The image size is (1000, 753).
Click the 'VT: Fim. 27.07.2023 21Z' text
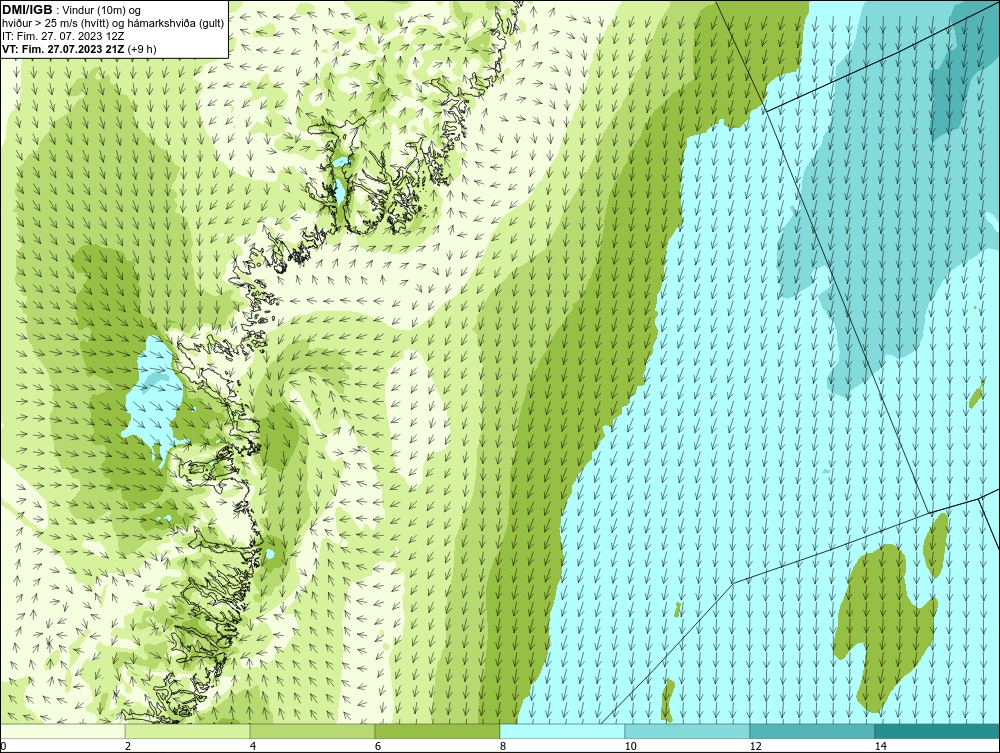pyautogui.click(x=64, y=49)
